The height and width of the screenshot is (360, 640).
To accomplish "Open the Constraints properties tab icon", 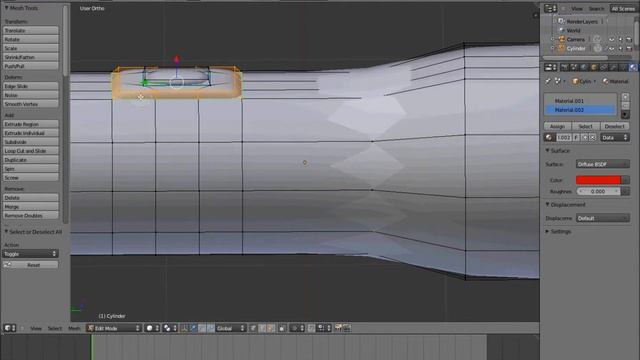I will pos(603,67).
